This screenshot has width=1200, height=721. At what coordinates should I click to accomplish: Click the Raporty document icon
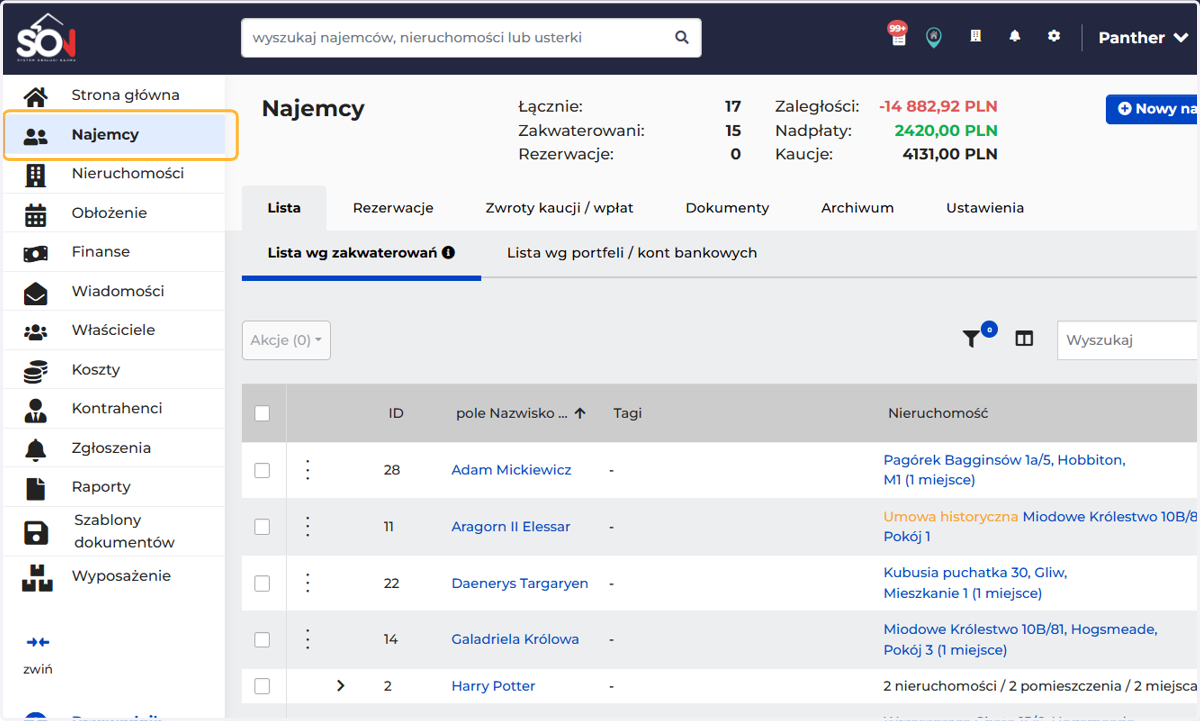[x=35, y=488]
